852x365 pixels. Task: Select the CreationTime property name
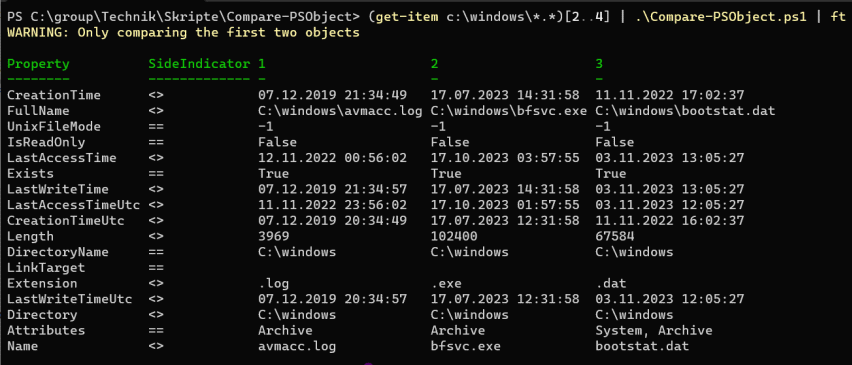click(54, 95)
